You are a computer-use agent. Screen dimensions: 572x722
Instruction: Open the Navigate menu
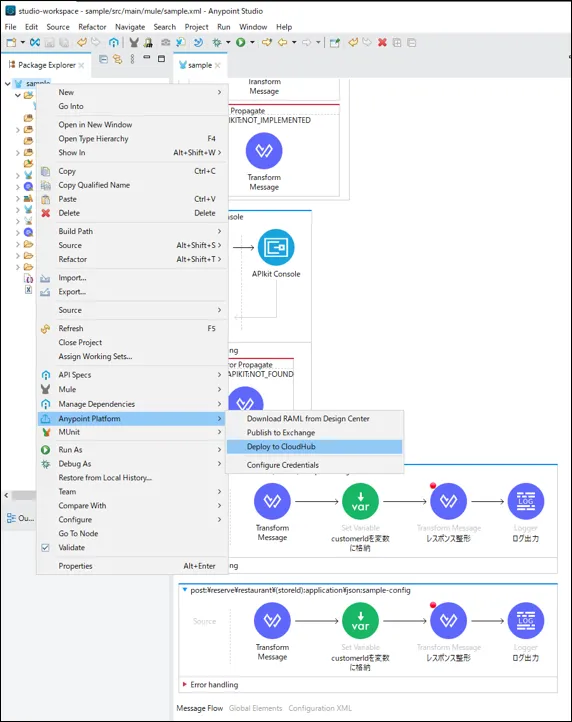tap(130, 27)
